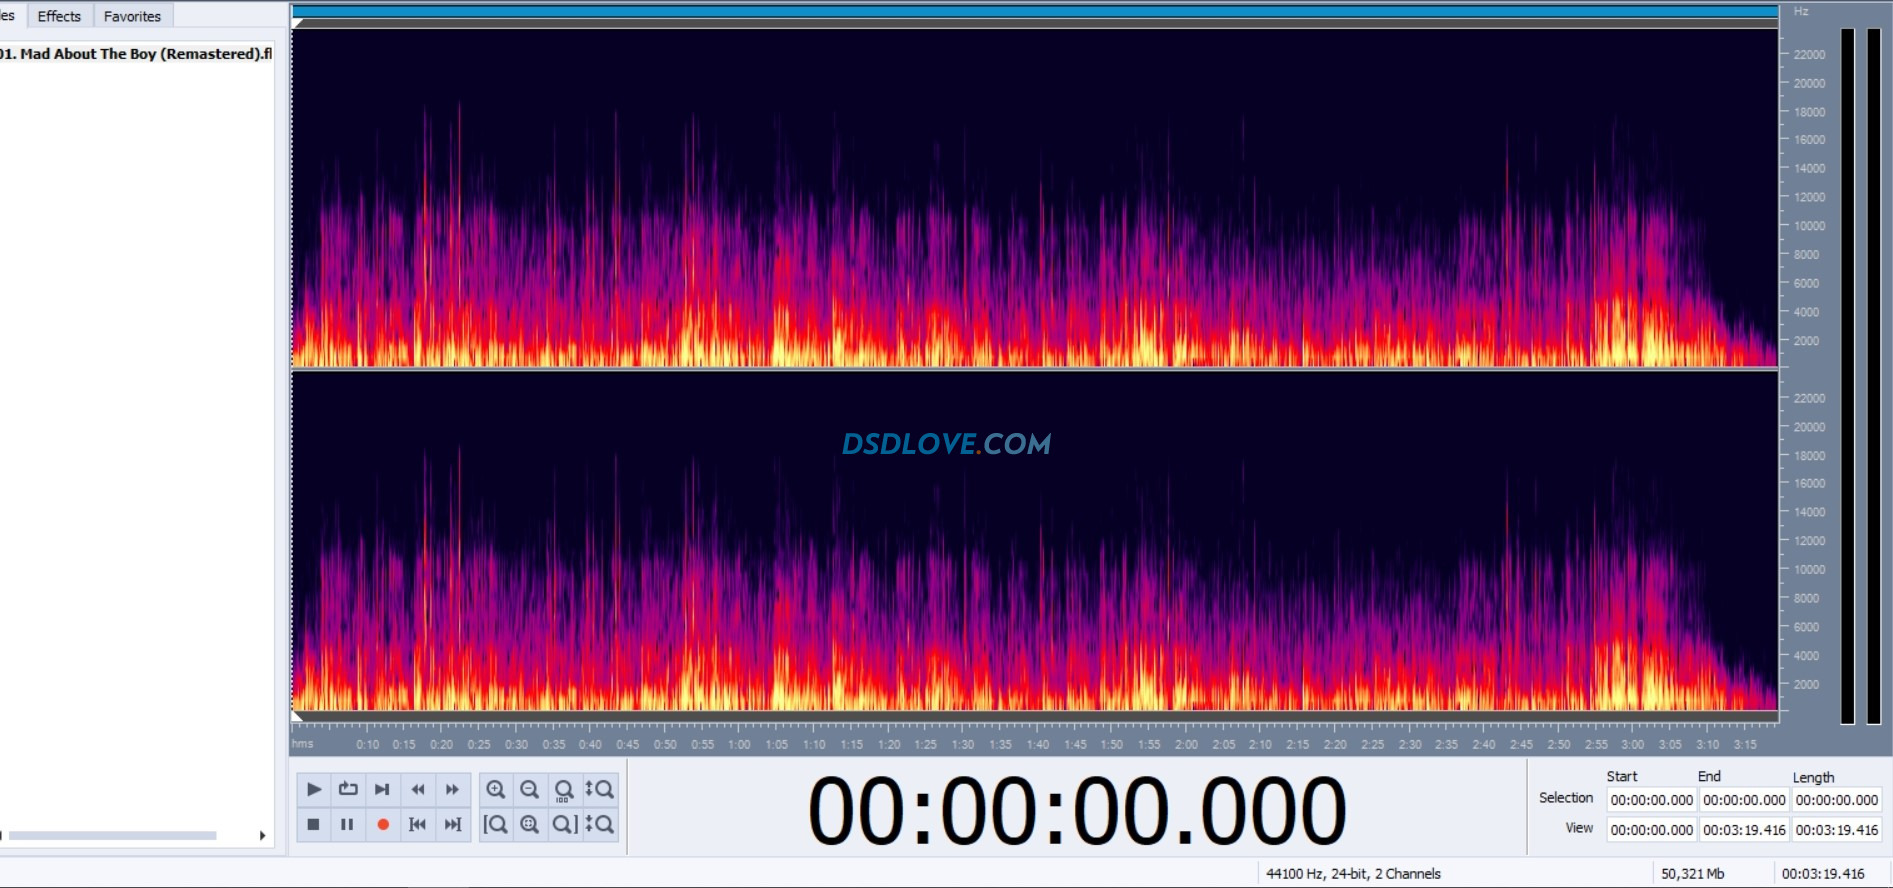Click the Zoom to Selection icon

coord(530,824)
